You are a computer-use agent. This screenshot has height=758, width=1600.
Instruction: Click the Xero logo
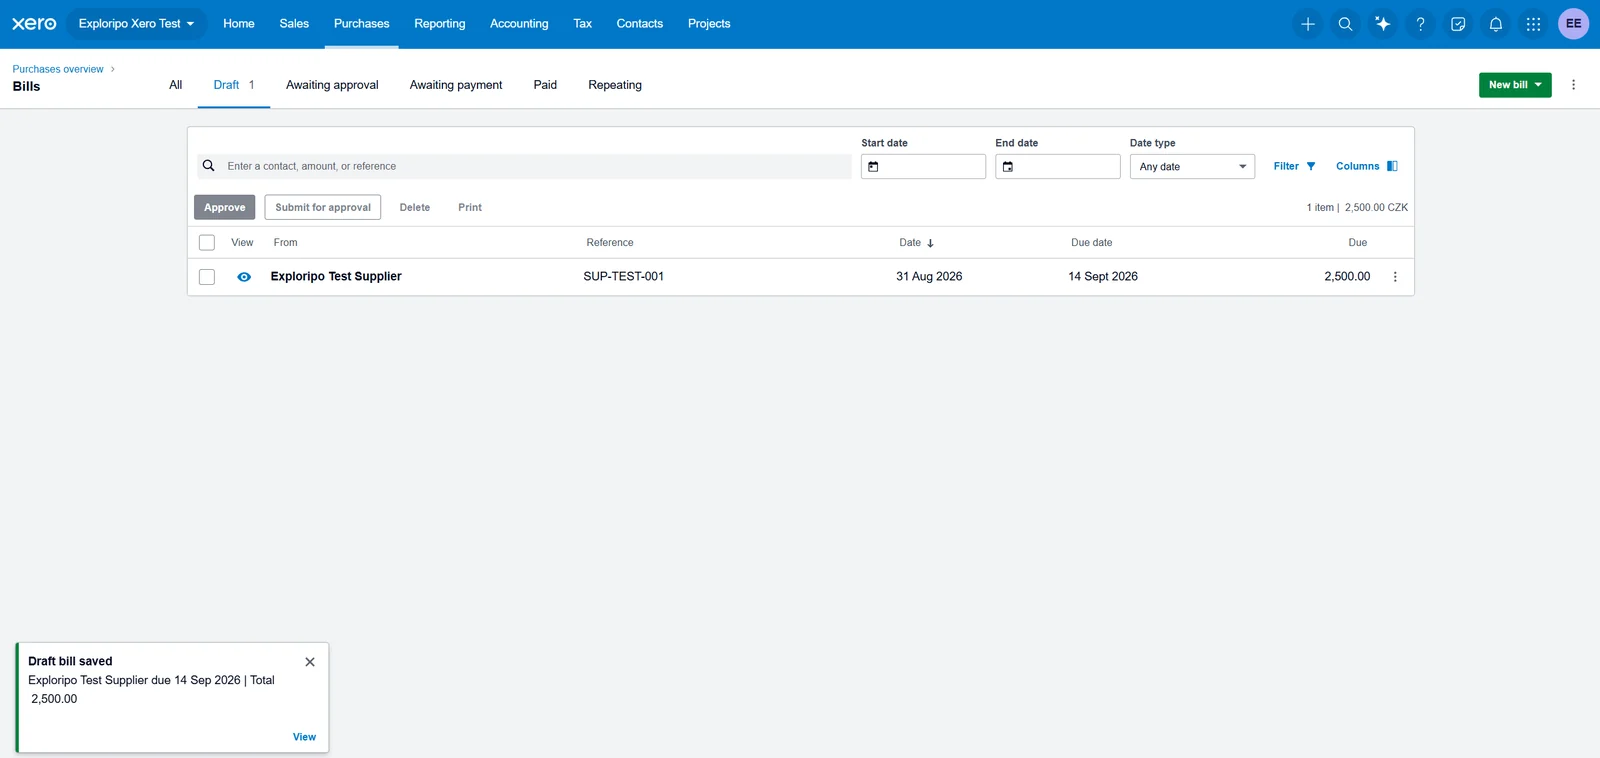point(34,24)
